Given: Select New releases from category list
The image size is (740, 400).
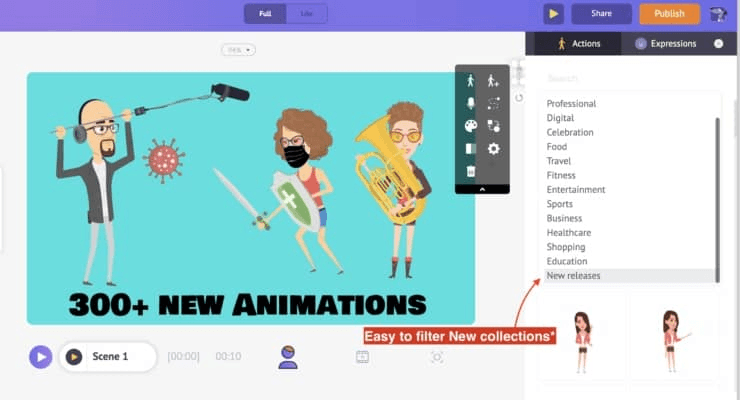Looking at the screenshot, I should (574, 276).
